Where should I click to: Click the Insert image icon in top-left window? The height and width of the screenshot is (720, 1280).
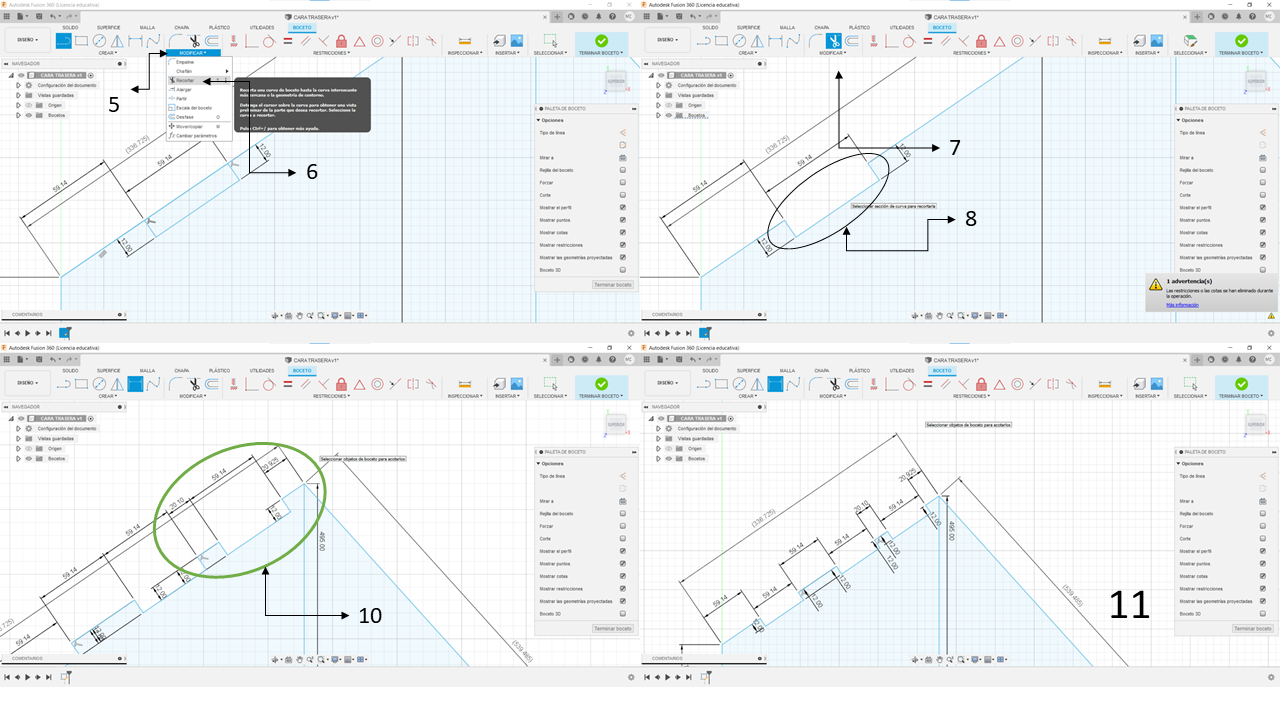(516, 41)
